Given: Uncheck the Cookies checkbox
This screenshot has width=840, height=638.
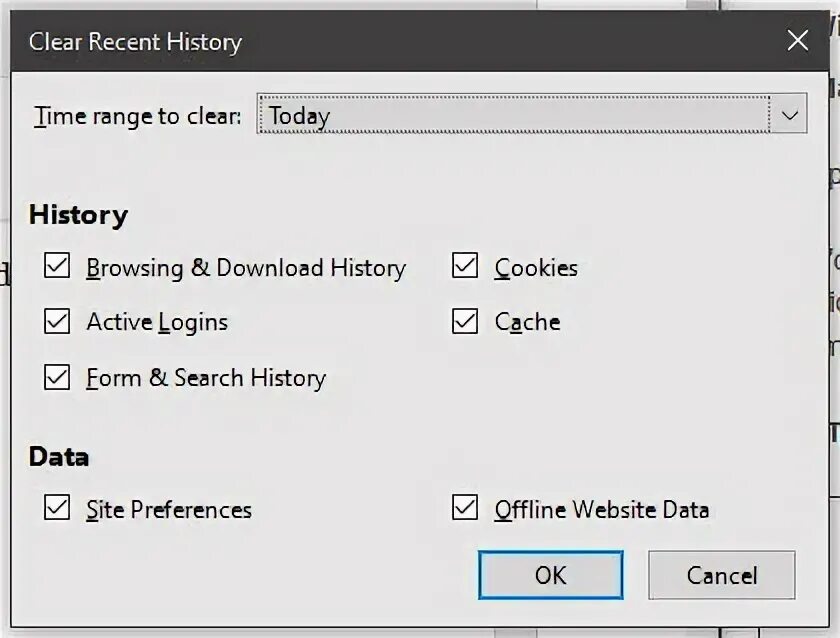Looking at the screenshot, I should point(465,267).
